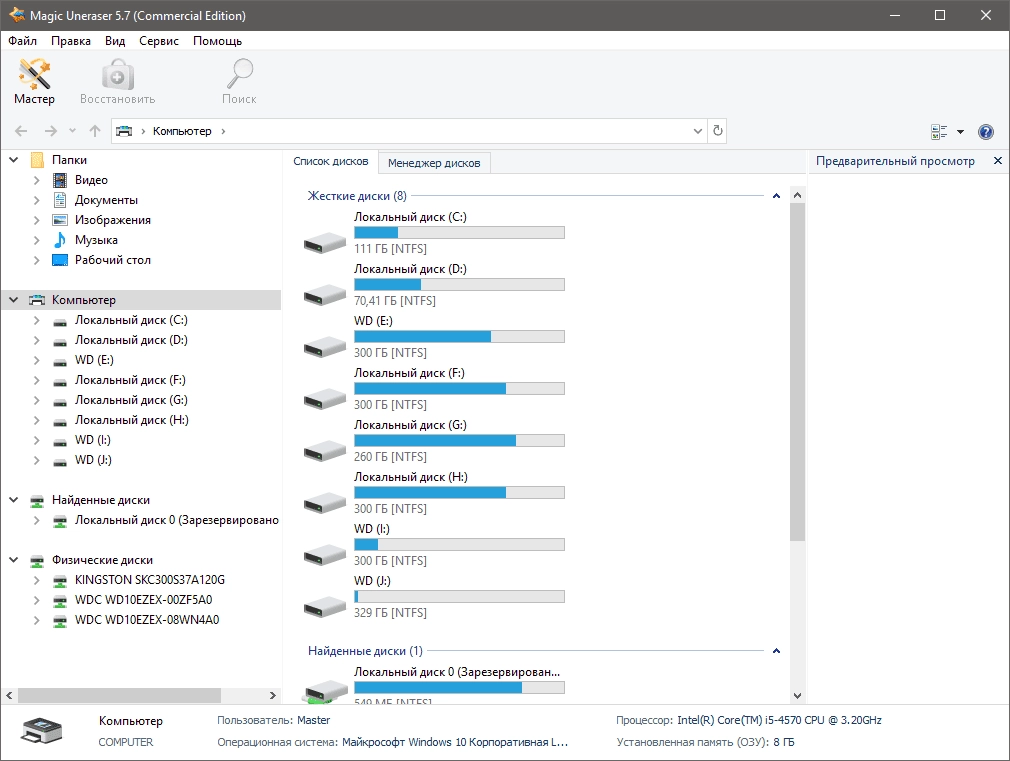1010x761 pixels.
Task: Click the Рабочий стол desktop icon in tree
Action: pos(60,260)
